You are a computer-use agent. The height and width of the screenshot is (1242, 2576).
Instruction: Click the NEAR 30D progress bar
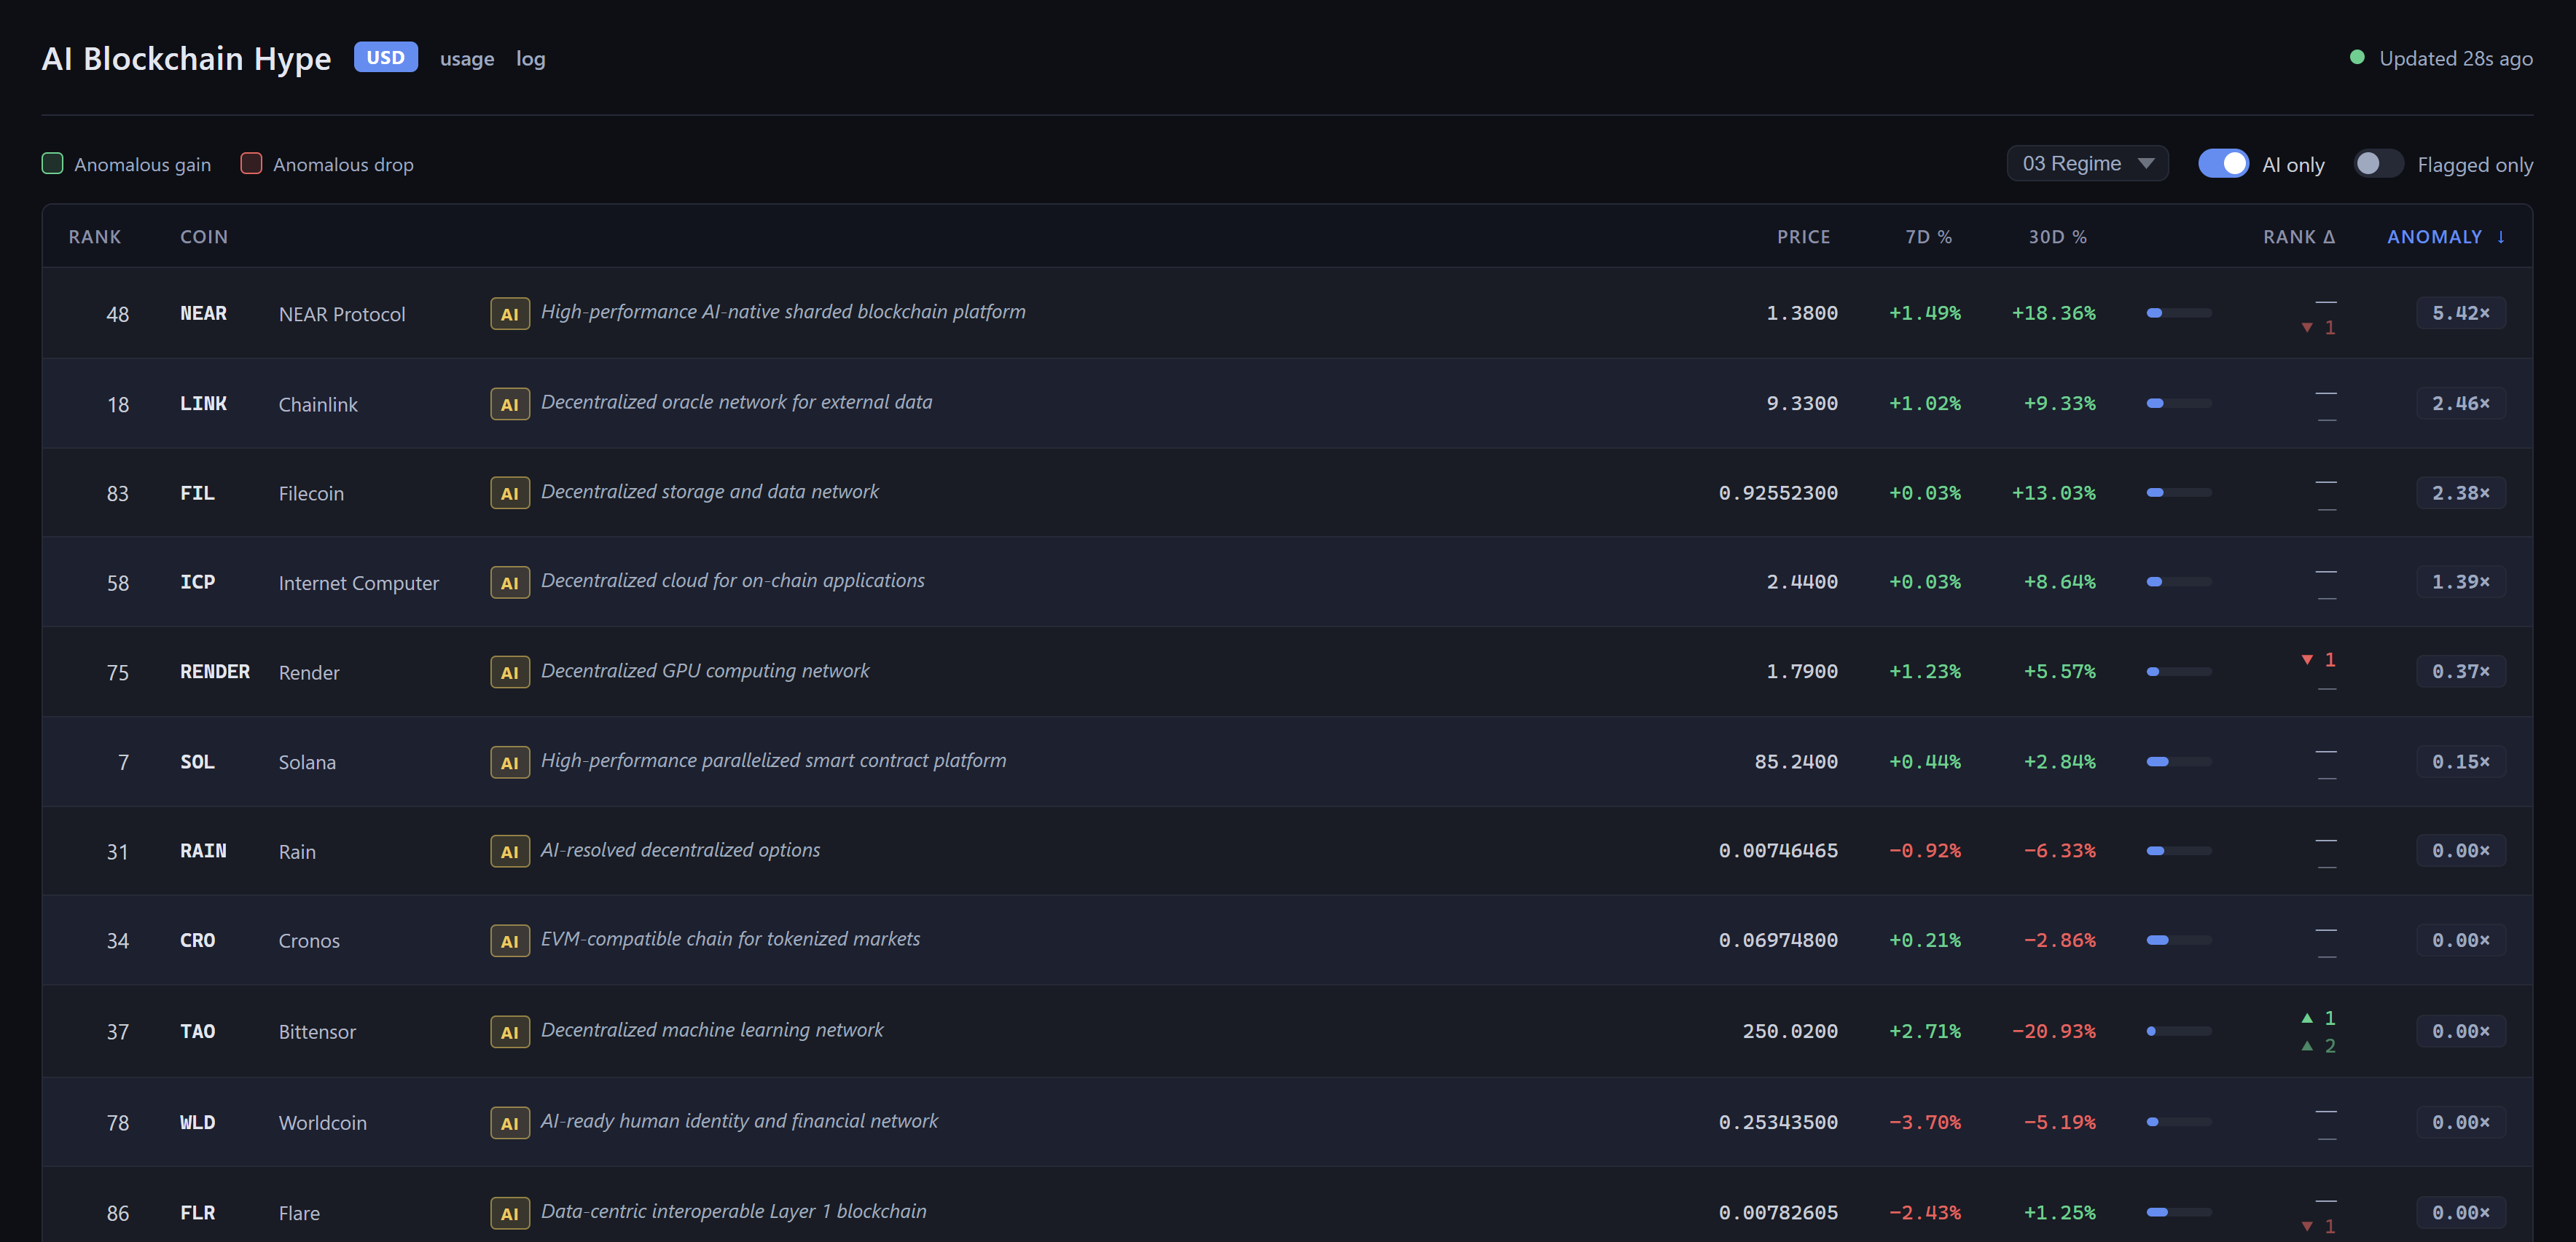(2179, 313)
